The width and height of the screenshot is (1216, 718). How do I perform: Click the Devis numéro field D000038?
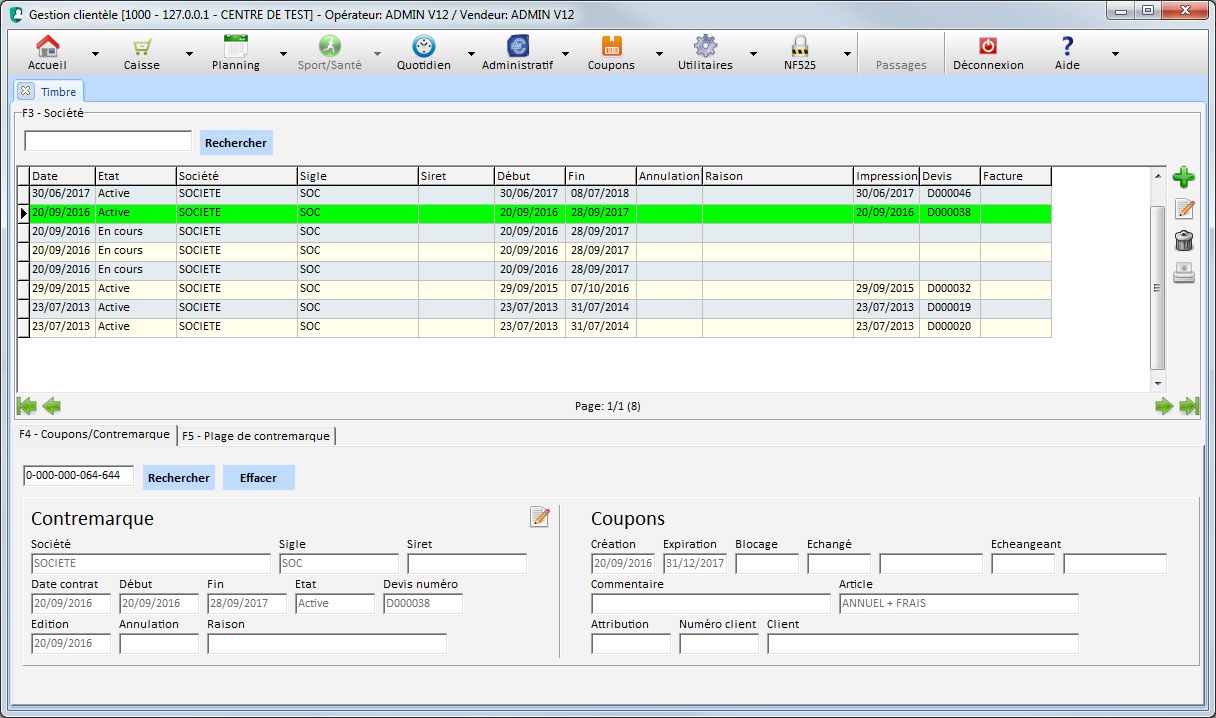click(x=423, y=603)
